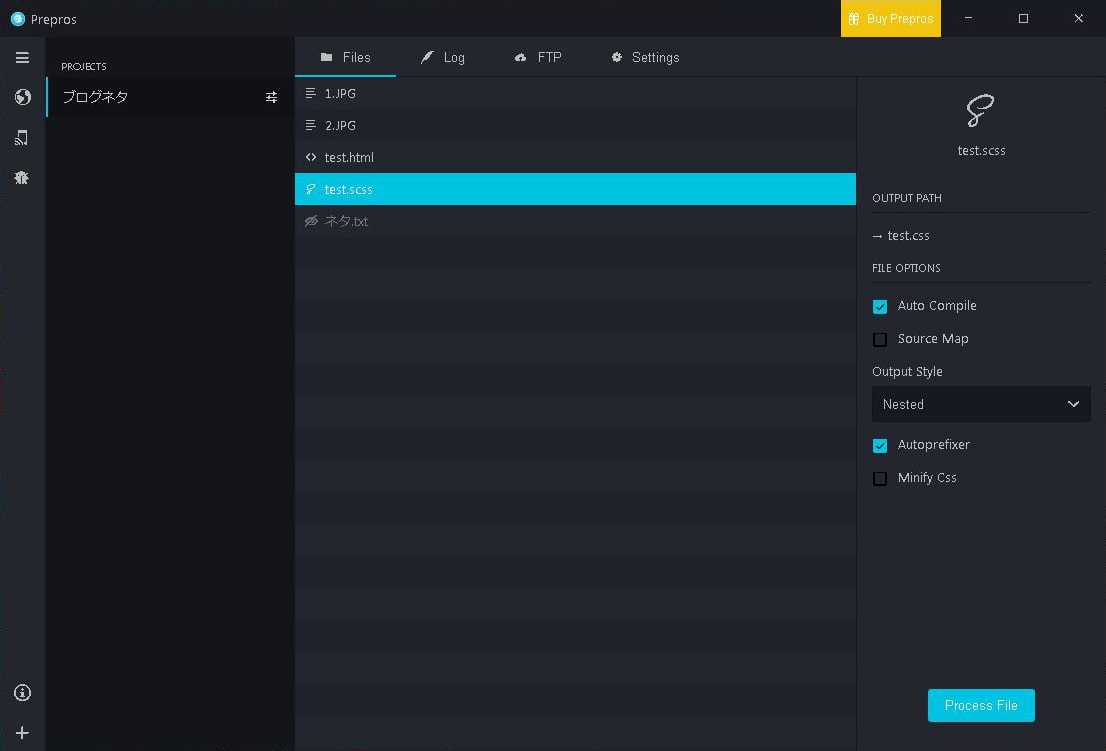Add a new project with plus icon

pyautogui.click(x=22, y=733)
